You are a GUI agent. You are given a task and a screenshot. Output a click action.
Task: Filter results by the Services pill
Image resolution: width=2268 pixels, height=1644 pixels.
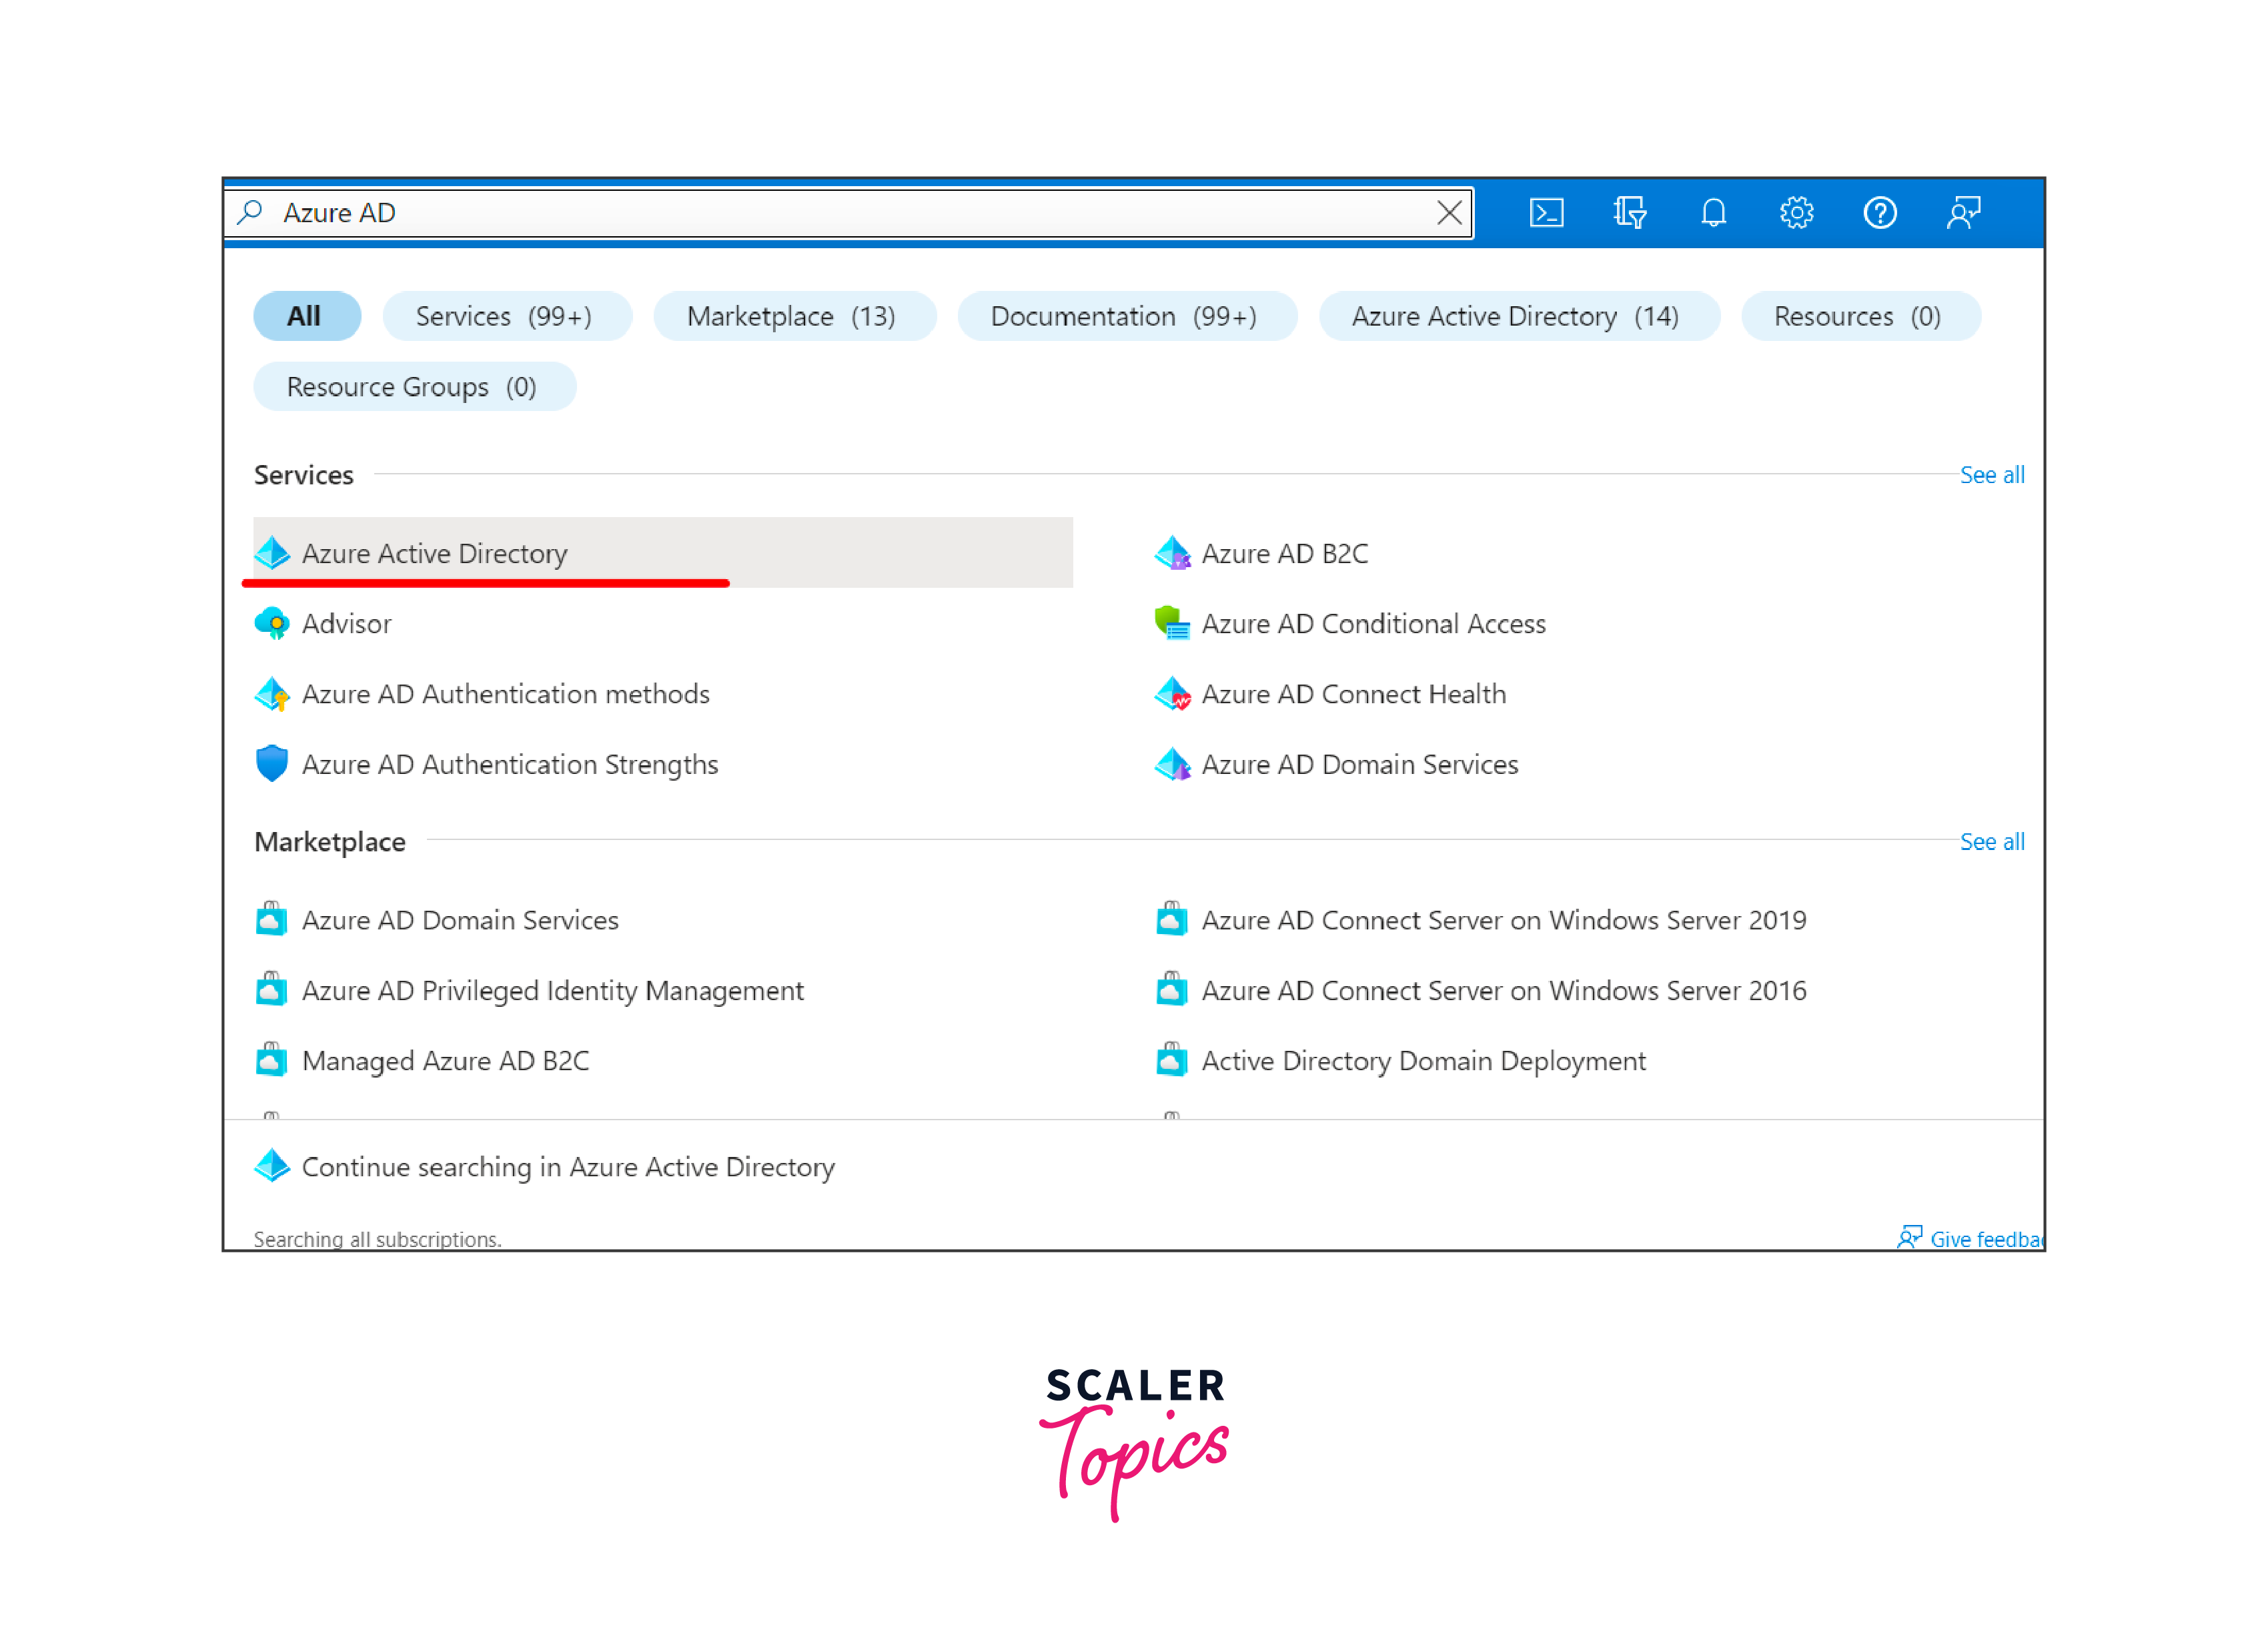[x=505, y=316]
